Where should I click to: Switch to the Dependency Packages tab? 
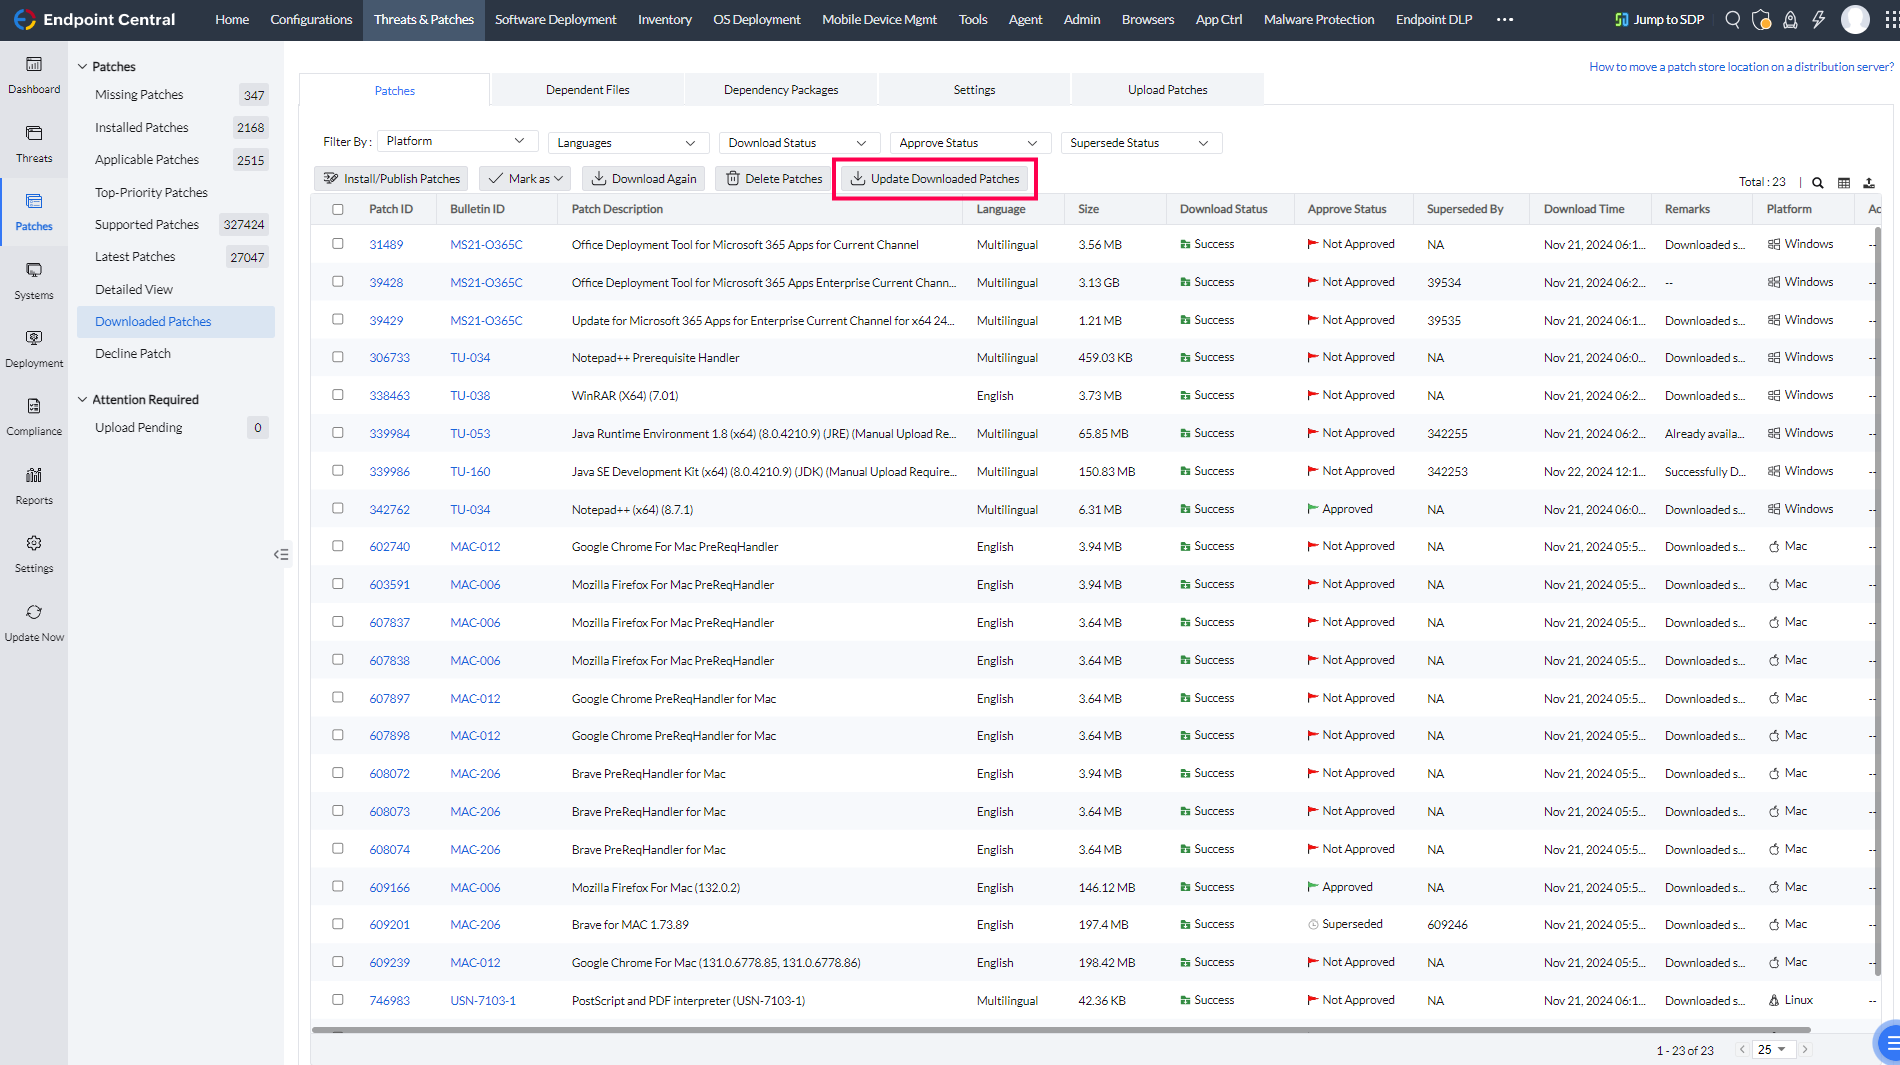click(x=781, y=90)
